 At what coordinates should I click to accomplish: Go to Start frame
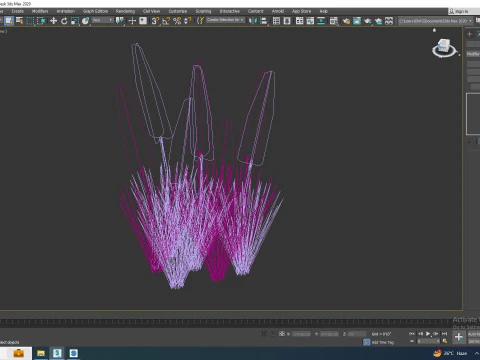pyautogui.click(x=412, y=333)
